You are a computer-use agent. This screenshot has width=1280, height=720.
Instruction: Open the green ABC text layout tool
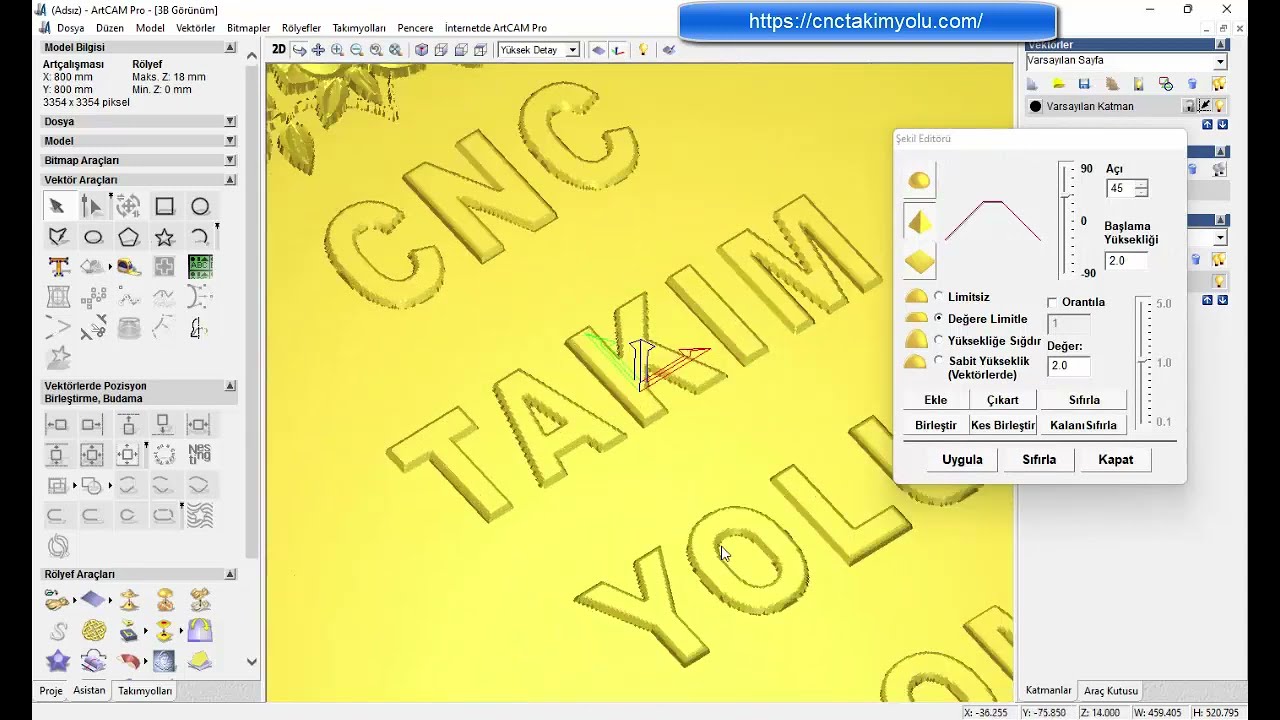tap(200, 267)
